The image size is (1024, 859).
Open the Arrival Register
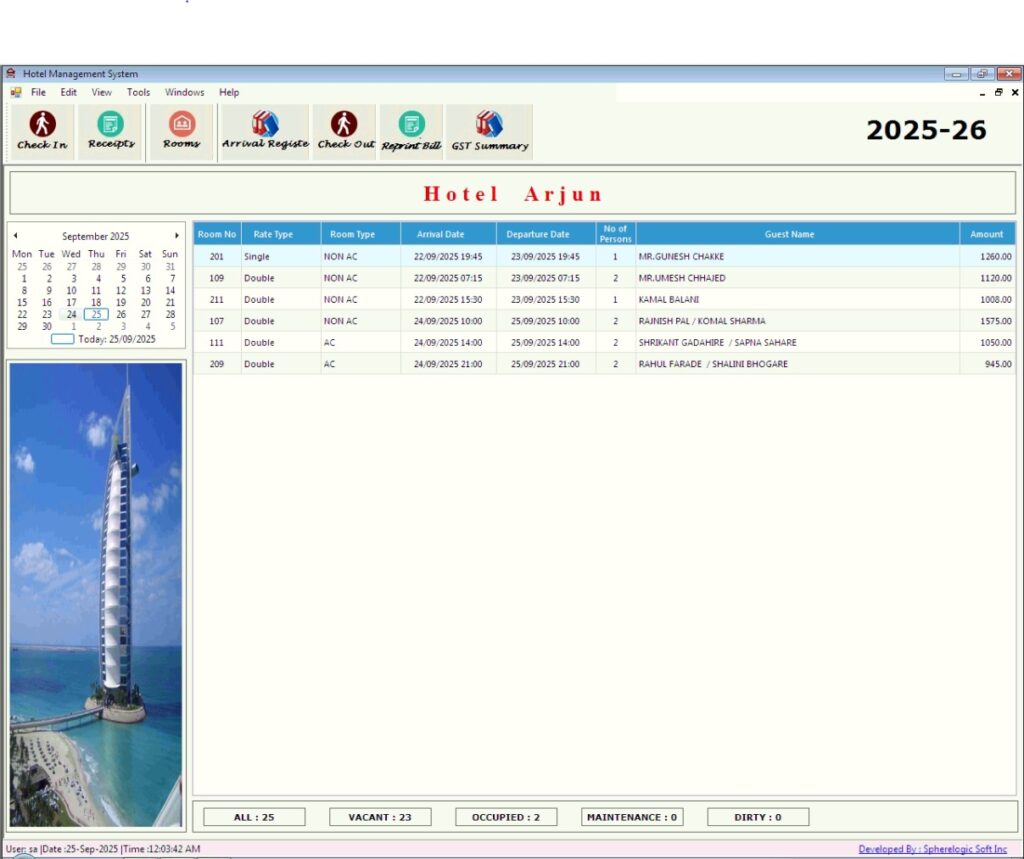coord(263,131)
